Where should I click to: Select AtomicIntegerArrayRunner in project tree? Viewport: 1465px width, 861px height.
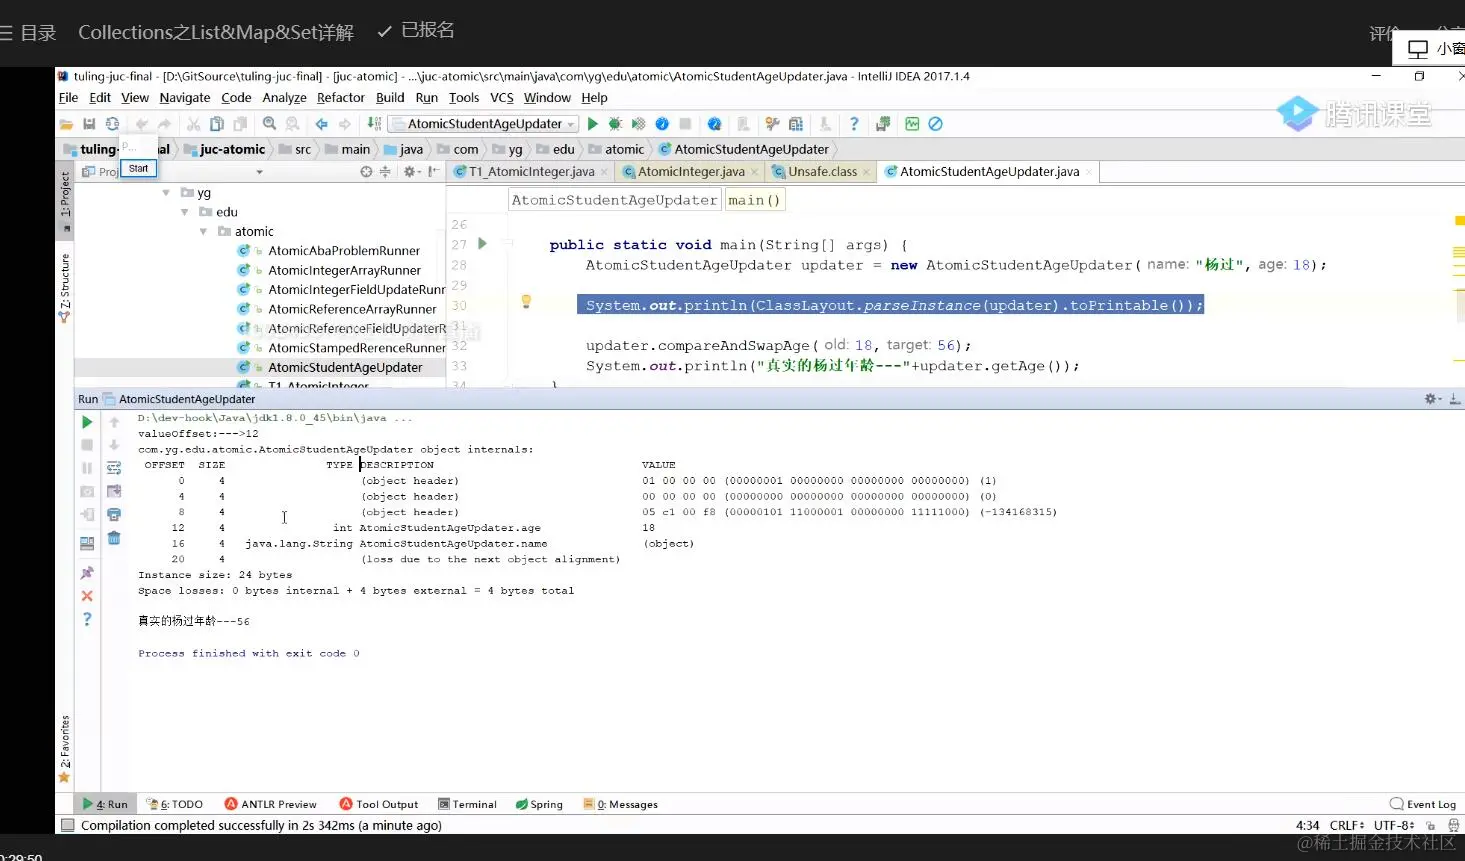(x=344, y=271)
